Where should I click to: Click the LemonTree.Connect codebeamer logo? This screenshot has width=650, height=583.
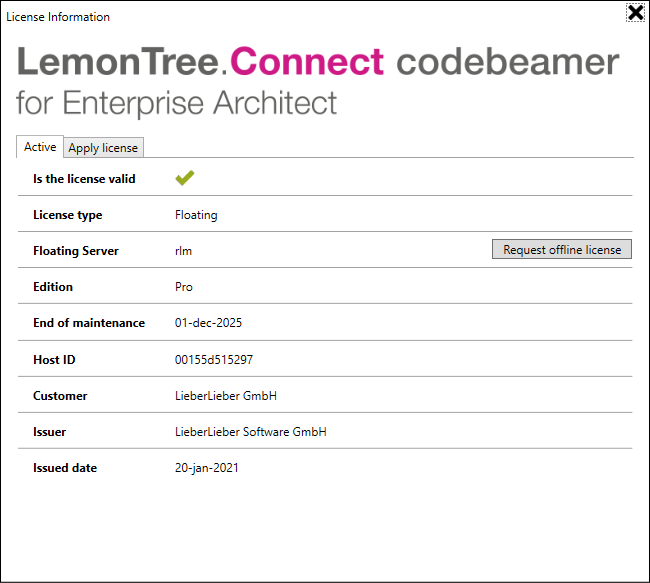pos(318,62)
